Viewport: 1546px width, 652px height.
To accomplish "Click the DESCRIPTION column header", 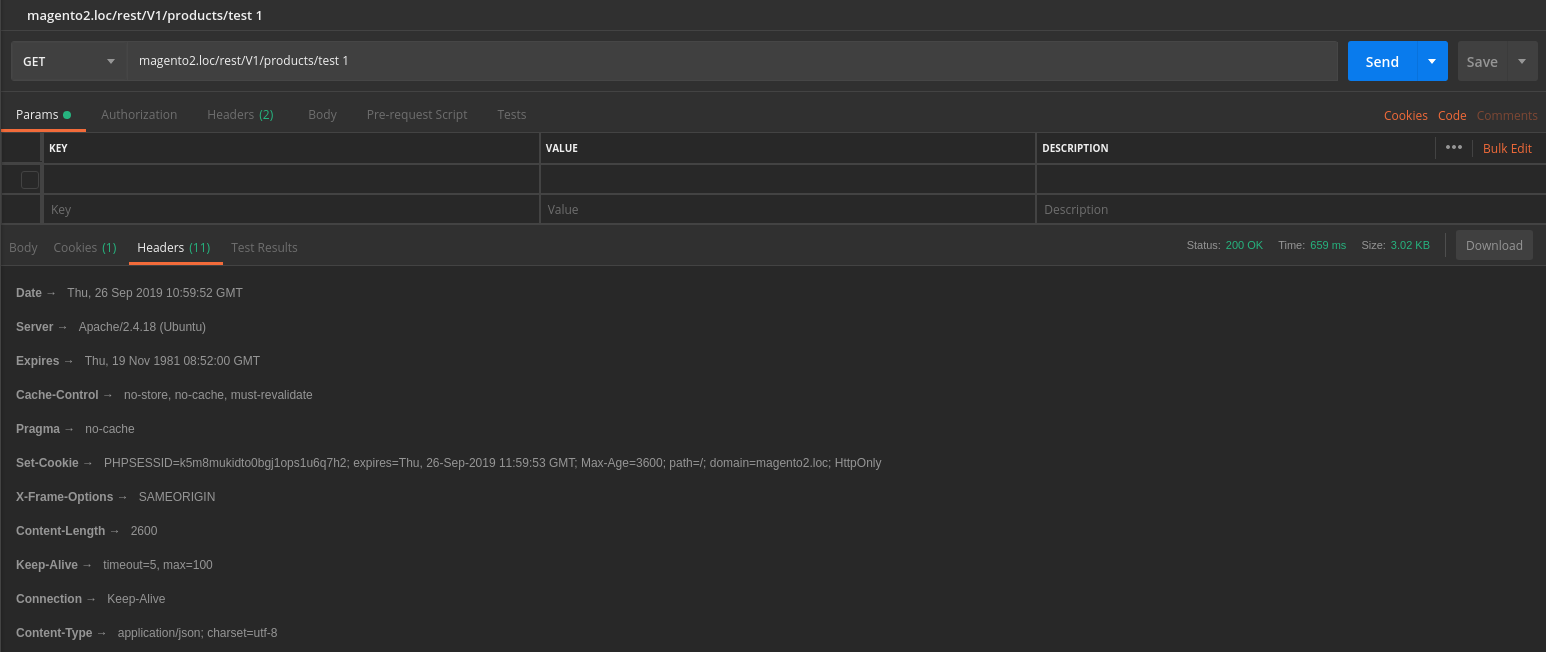I will click(1075, 148).
